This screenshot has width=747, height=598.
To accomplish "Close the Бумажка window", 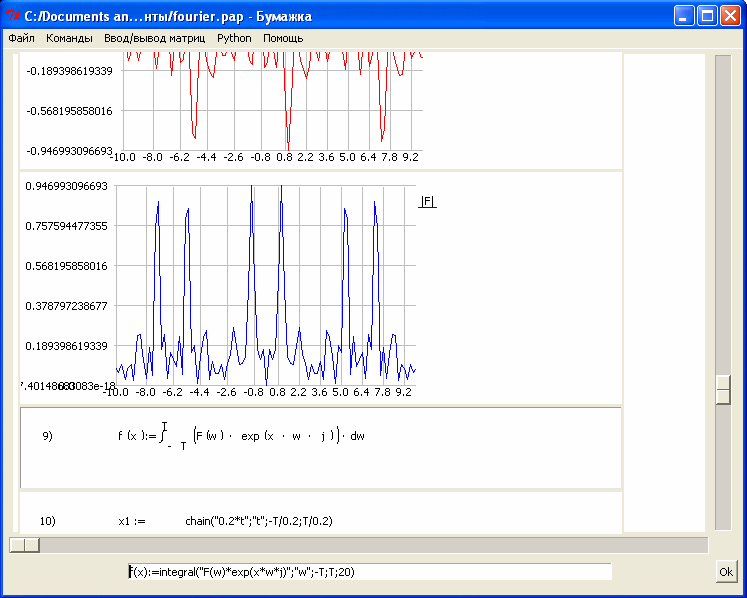I will tap(730, 16).
